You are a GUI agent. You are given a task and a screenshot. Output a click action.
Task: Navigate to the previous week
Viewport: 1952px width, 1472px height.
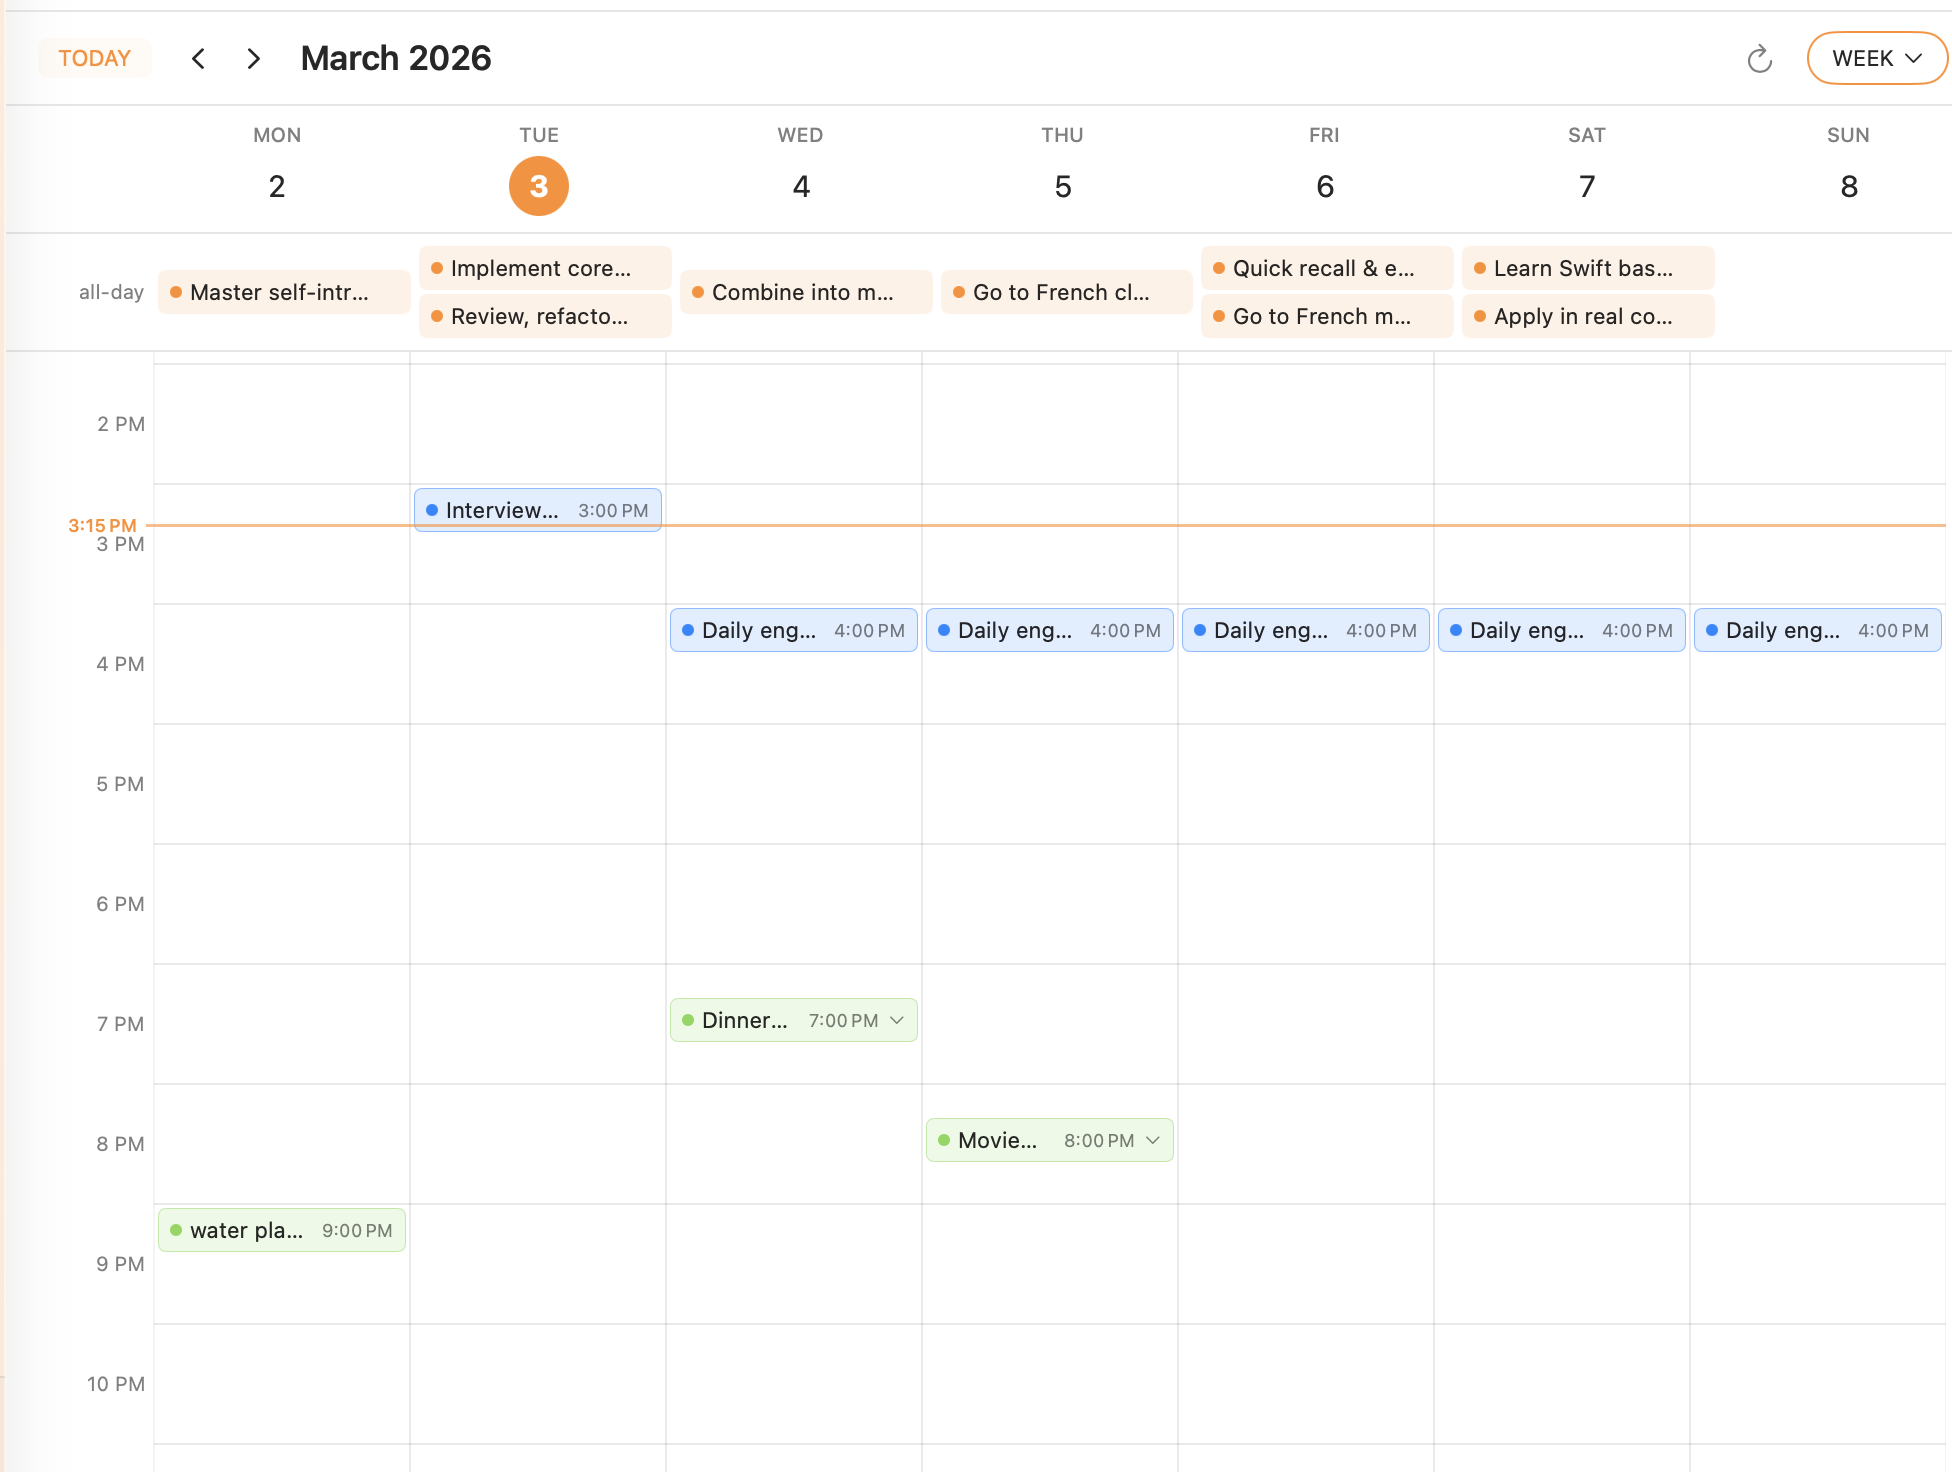pos(198,58)
